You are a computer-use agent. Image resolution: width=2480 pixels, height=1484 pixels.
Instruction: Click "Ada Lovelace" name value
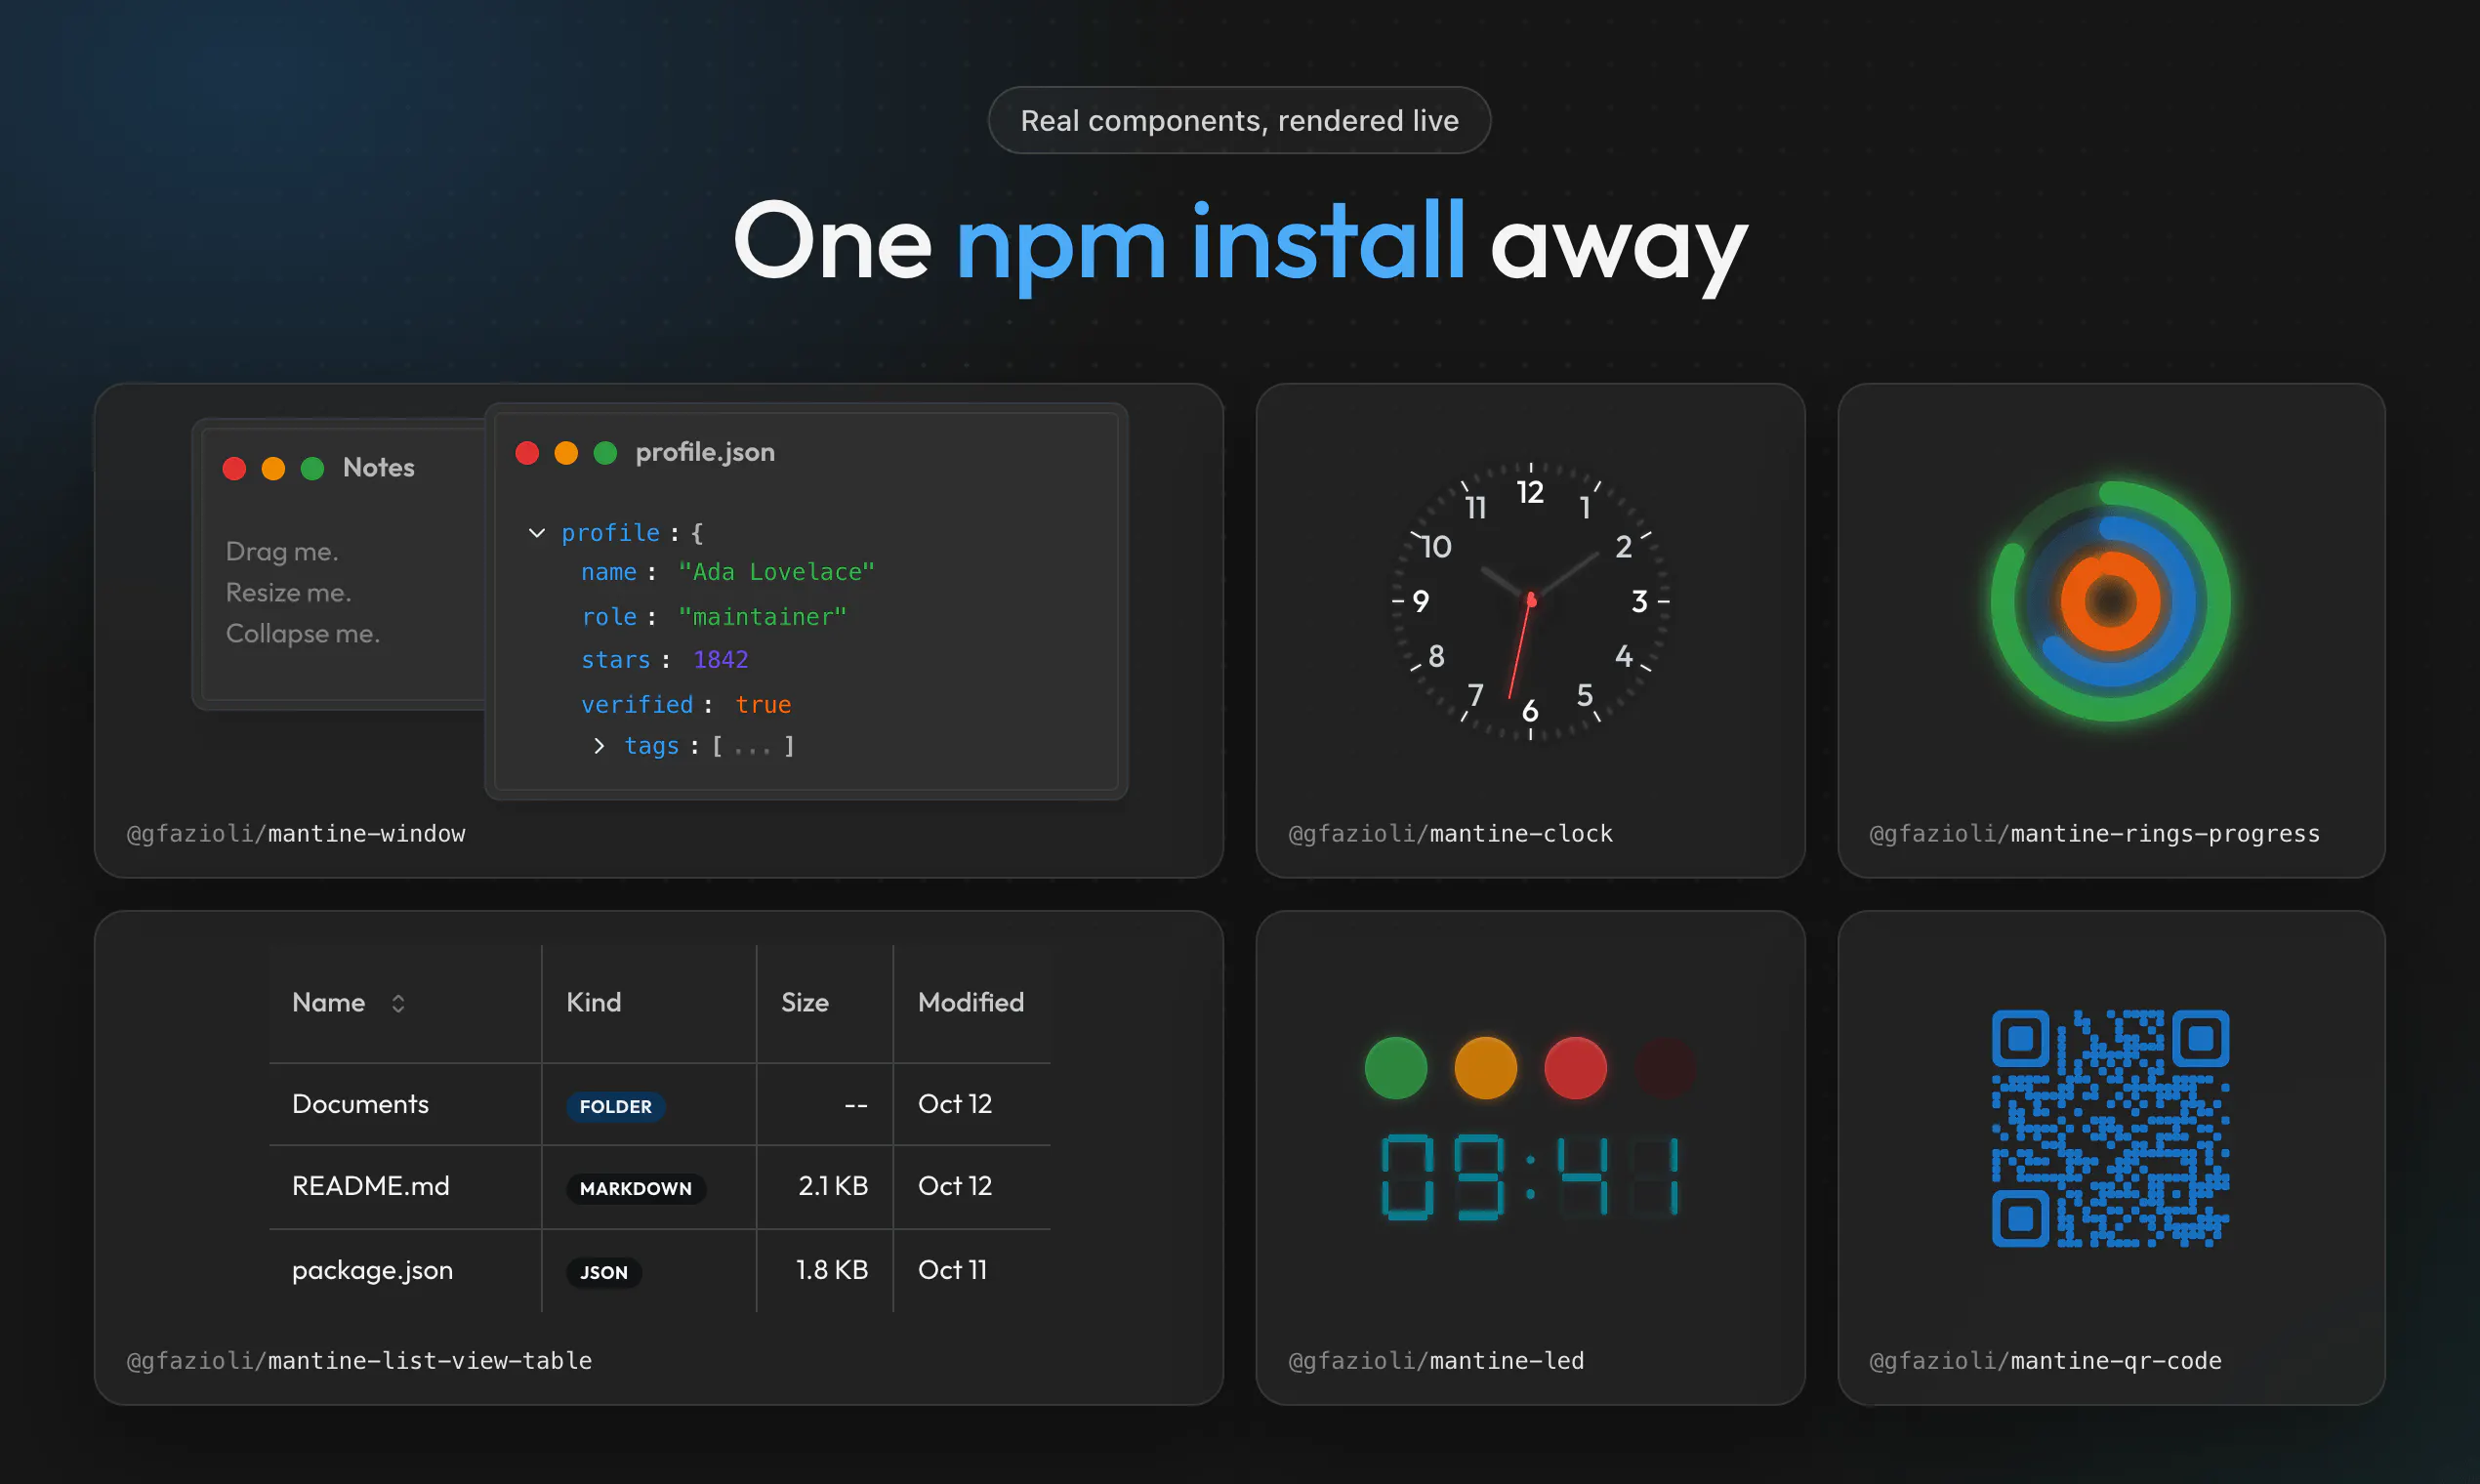[776, 572]
